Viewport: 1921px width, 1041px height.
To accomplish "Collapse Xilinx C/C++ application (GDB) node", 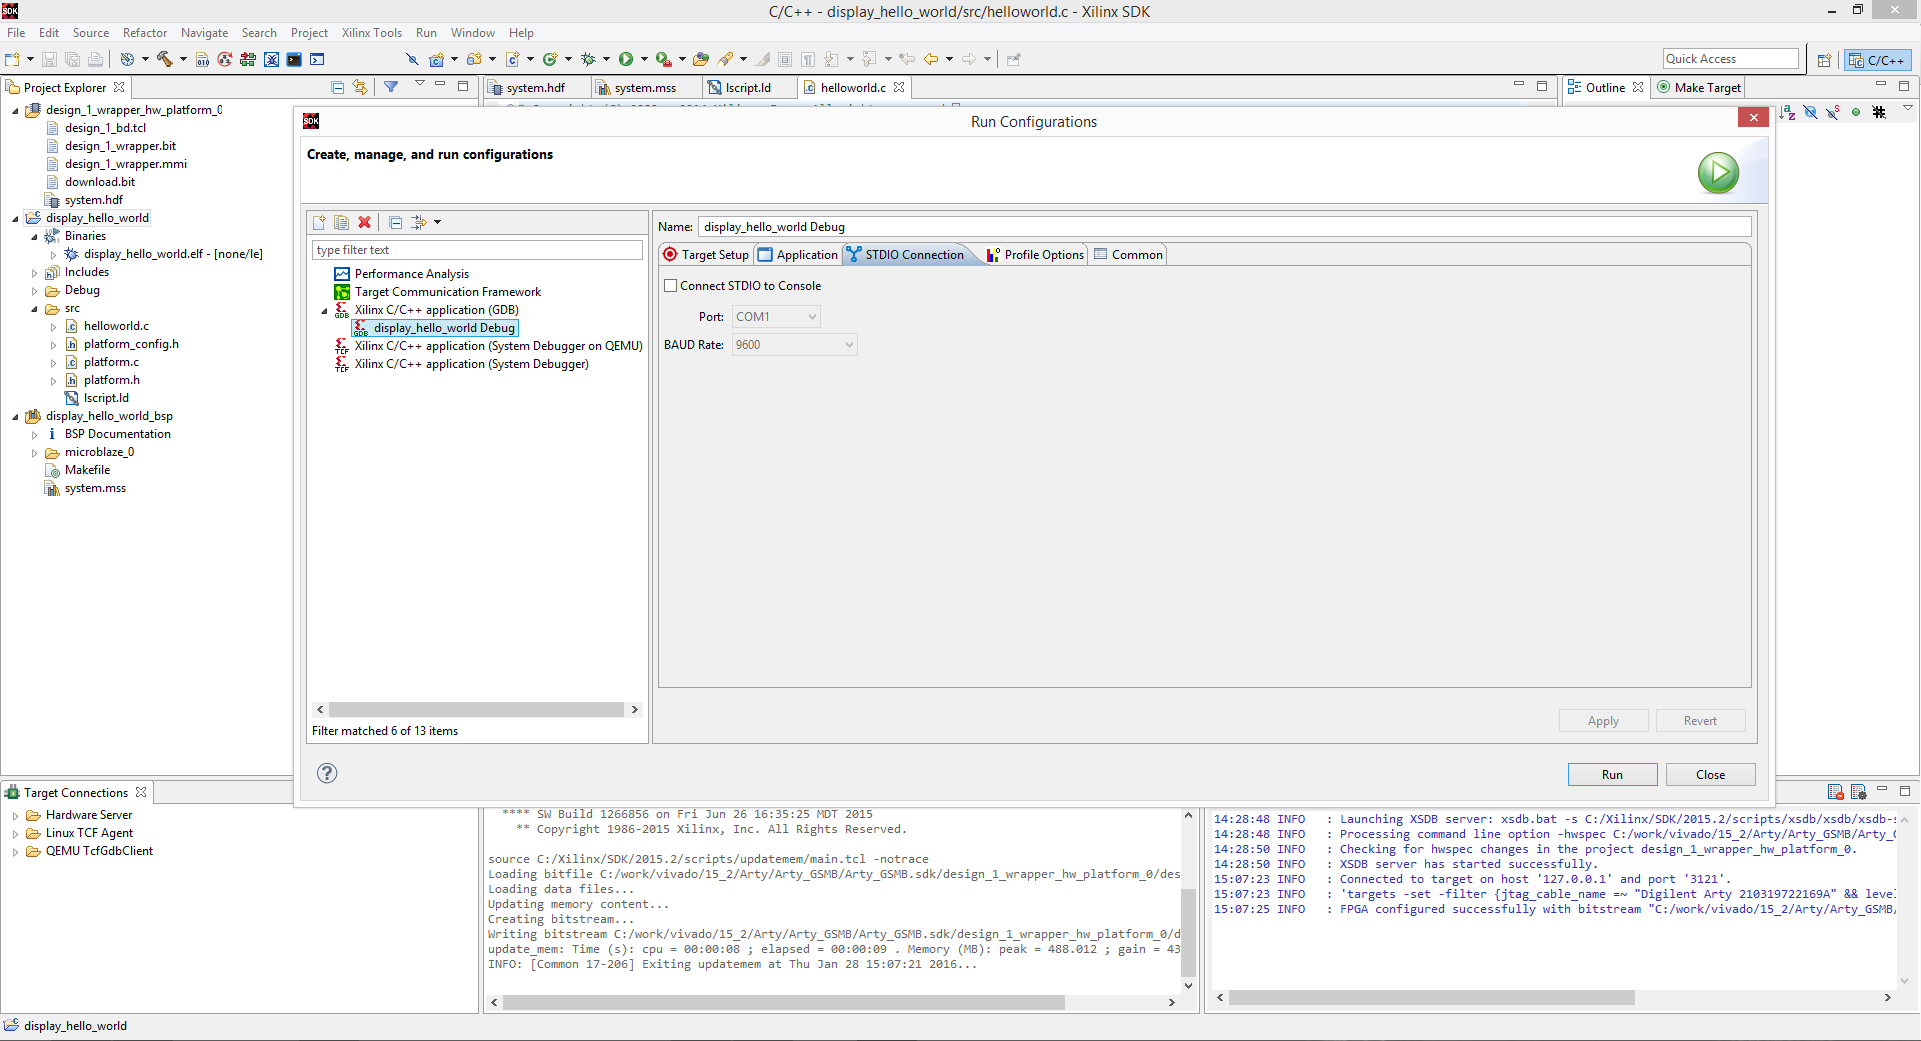I will [x=324, y=311].
